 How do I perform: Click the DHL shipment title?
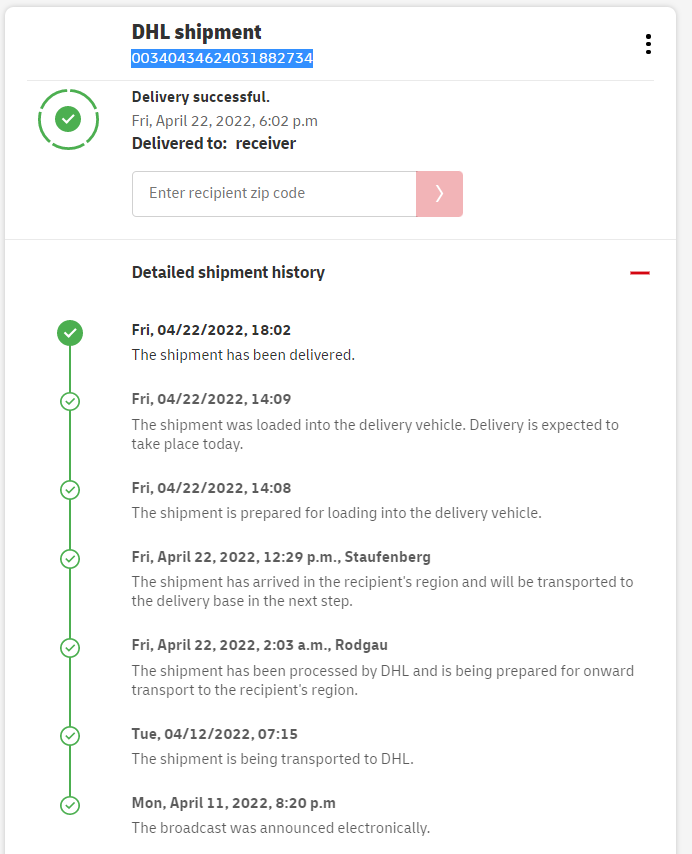tap(197, 32)
